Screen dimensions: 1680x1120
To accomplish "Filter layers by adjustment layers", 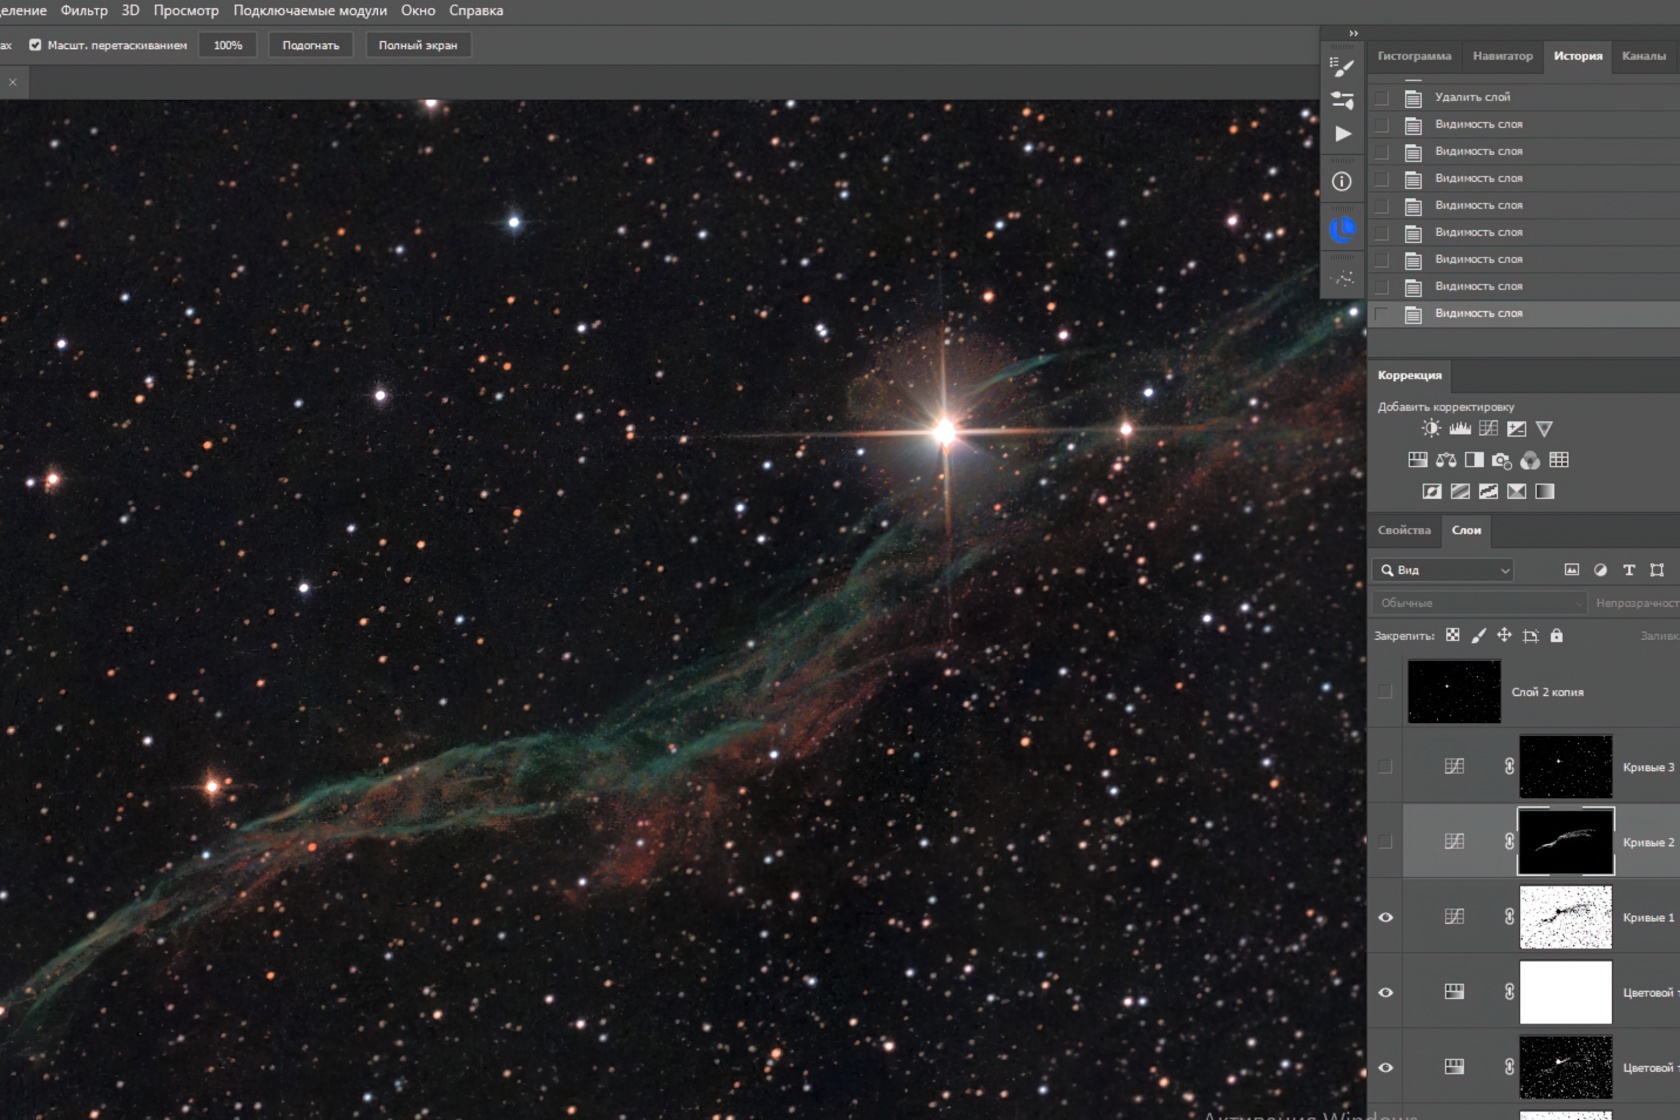I will pyautogui.click(x=1600, y=570).
